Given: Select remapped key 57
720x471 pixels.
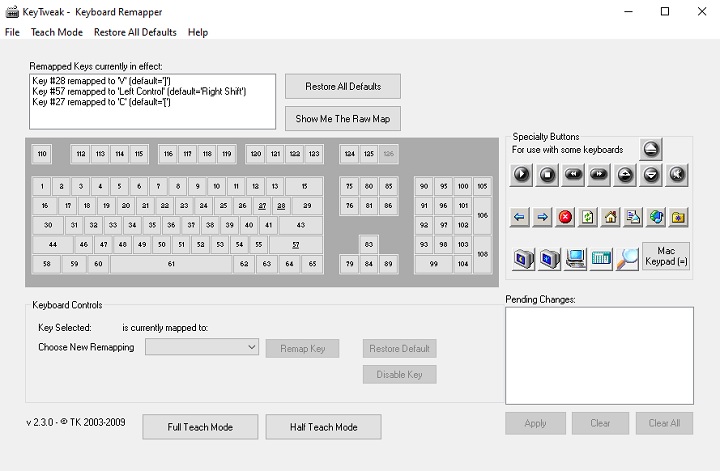Looking at the screenshot, I should pos(296,245).
